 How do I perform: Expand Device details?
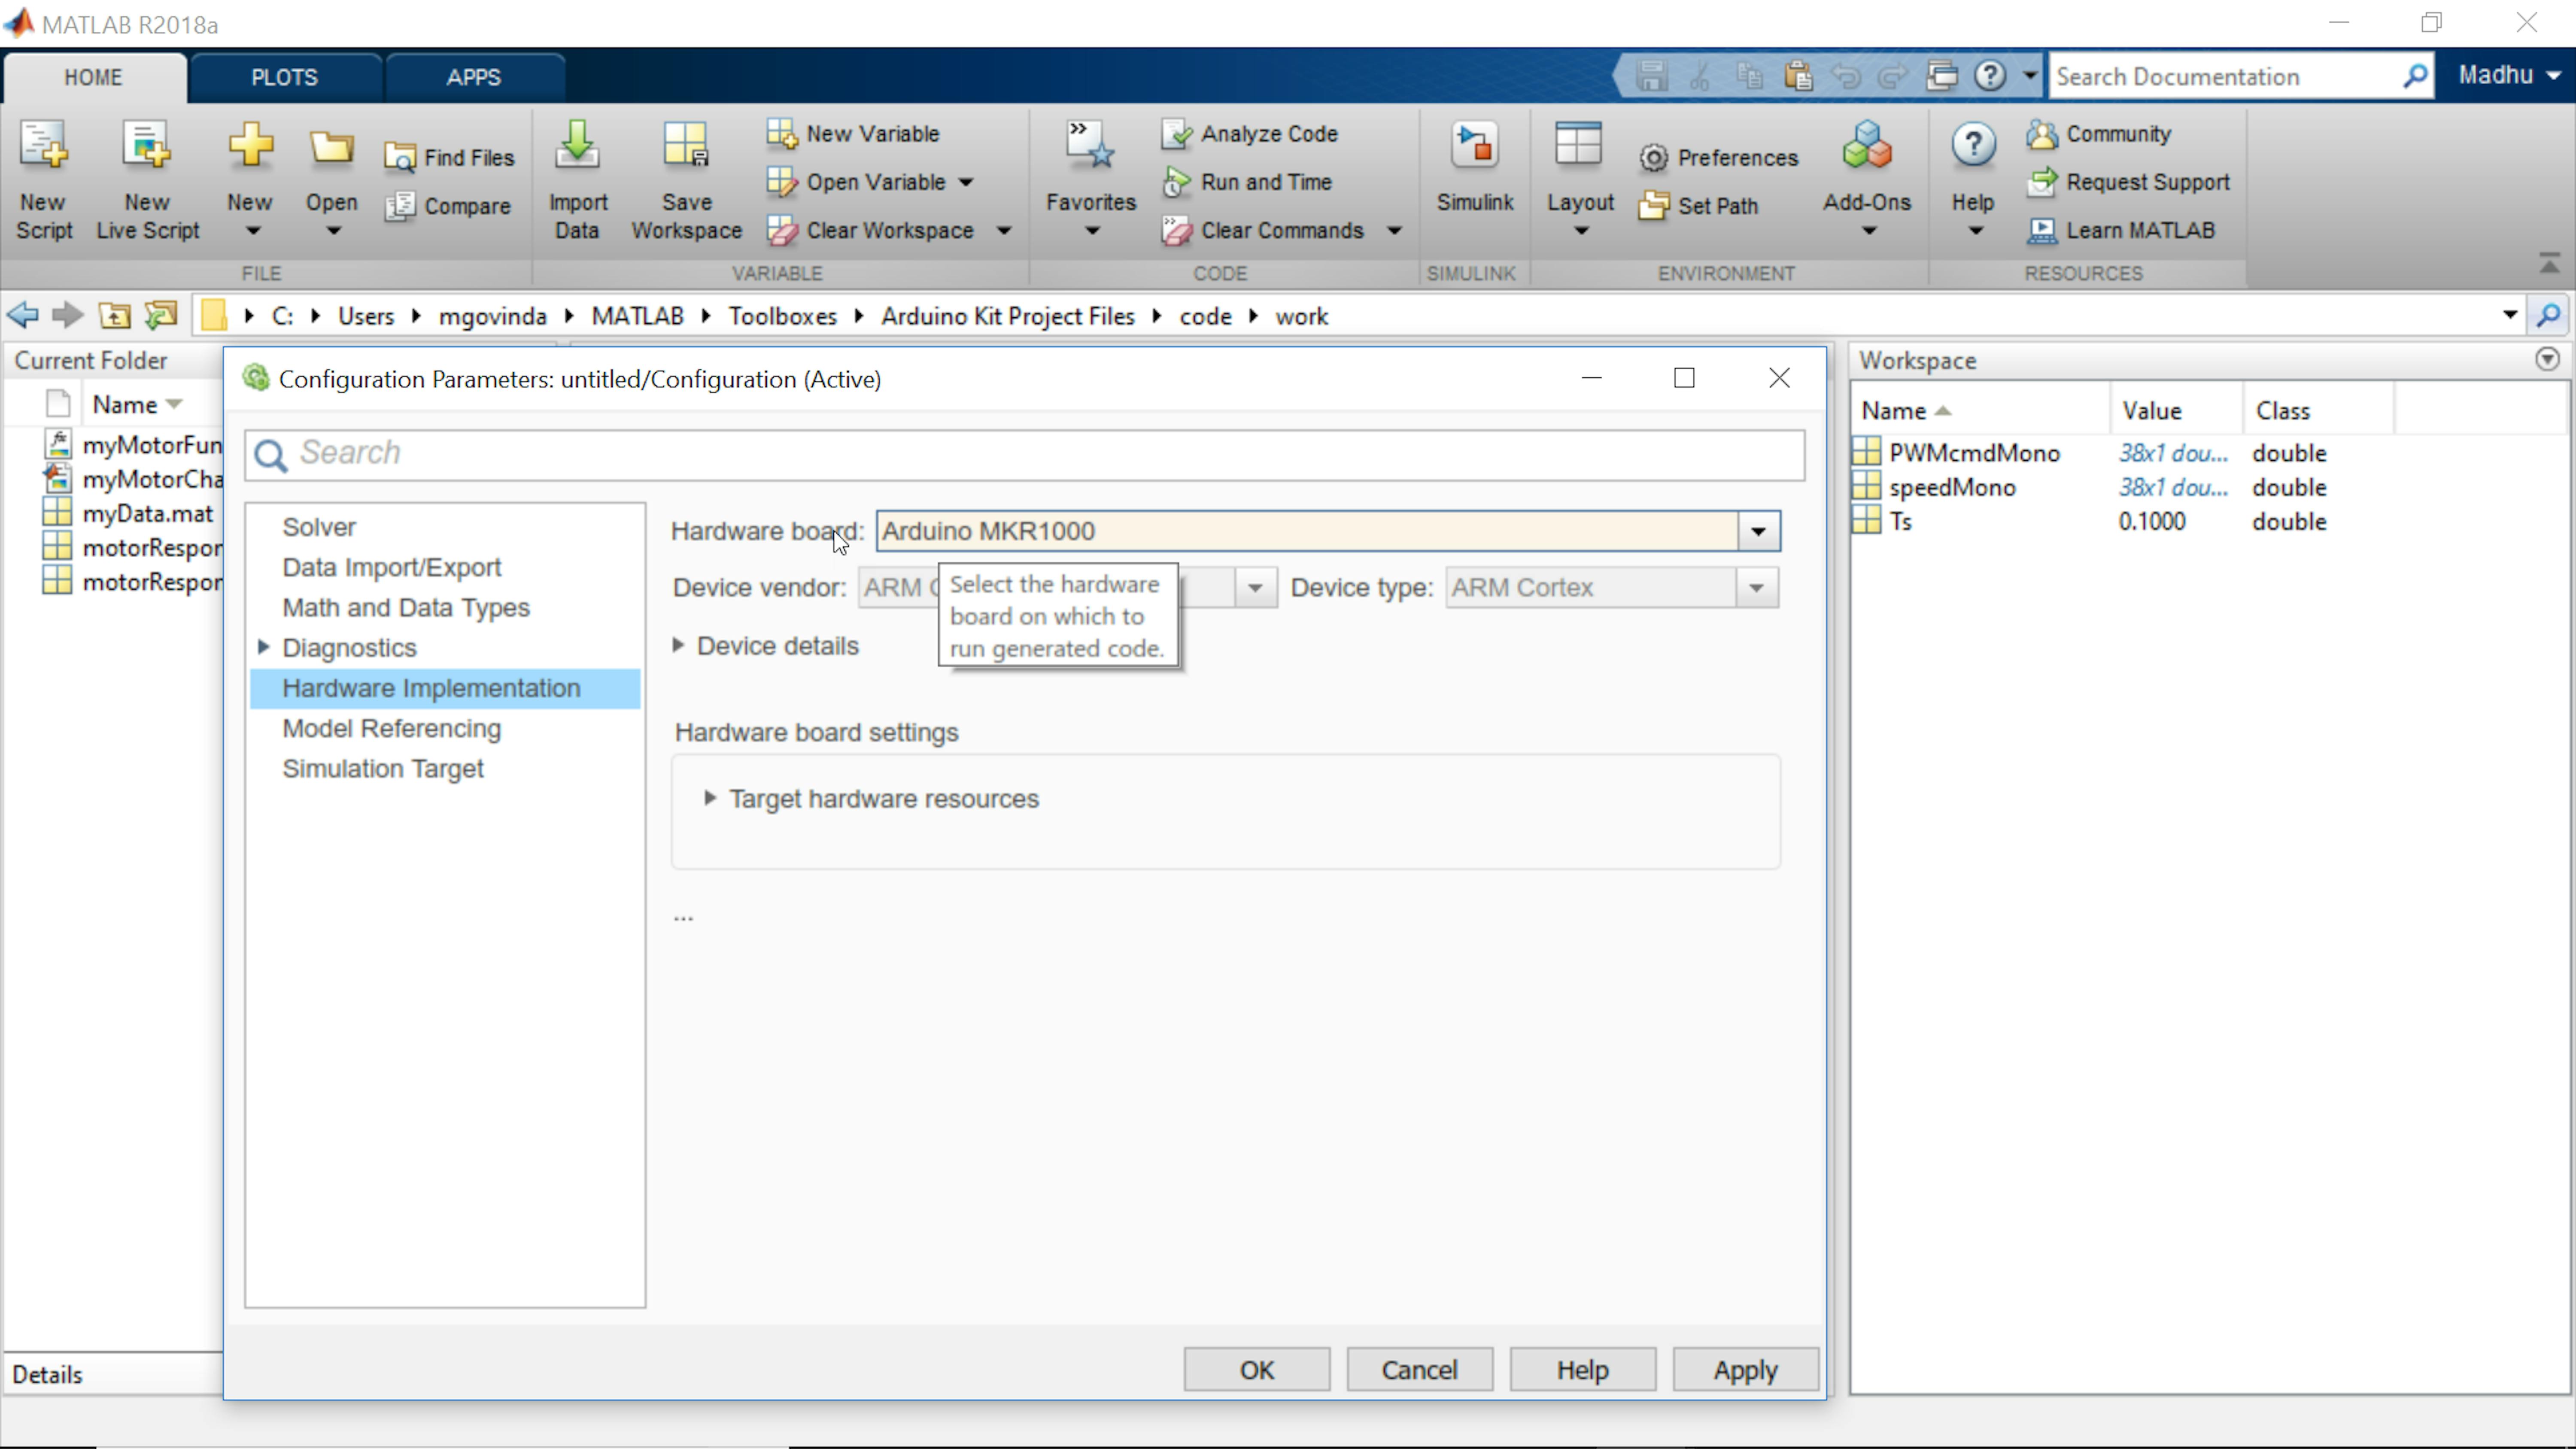pyautogui.click(x=678, y=646)
